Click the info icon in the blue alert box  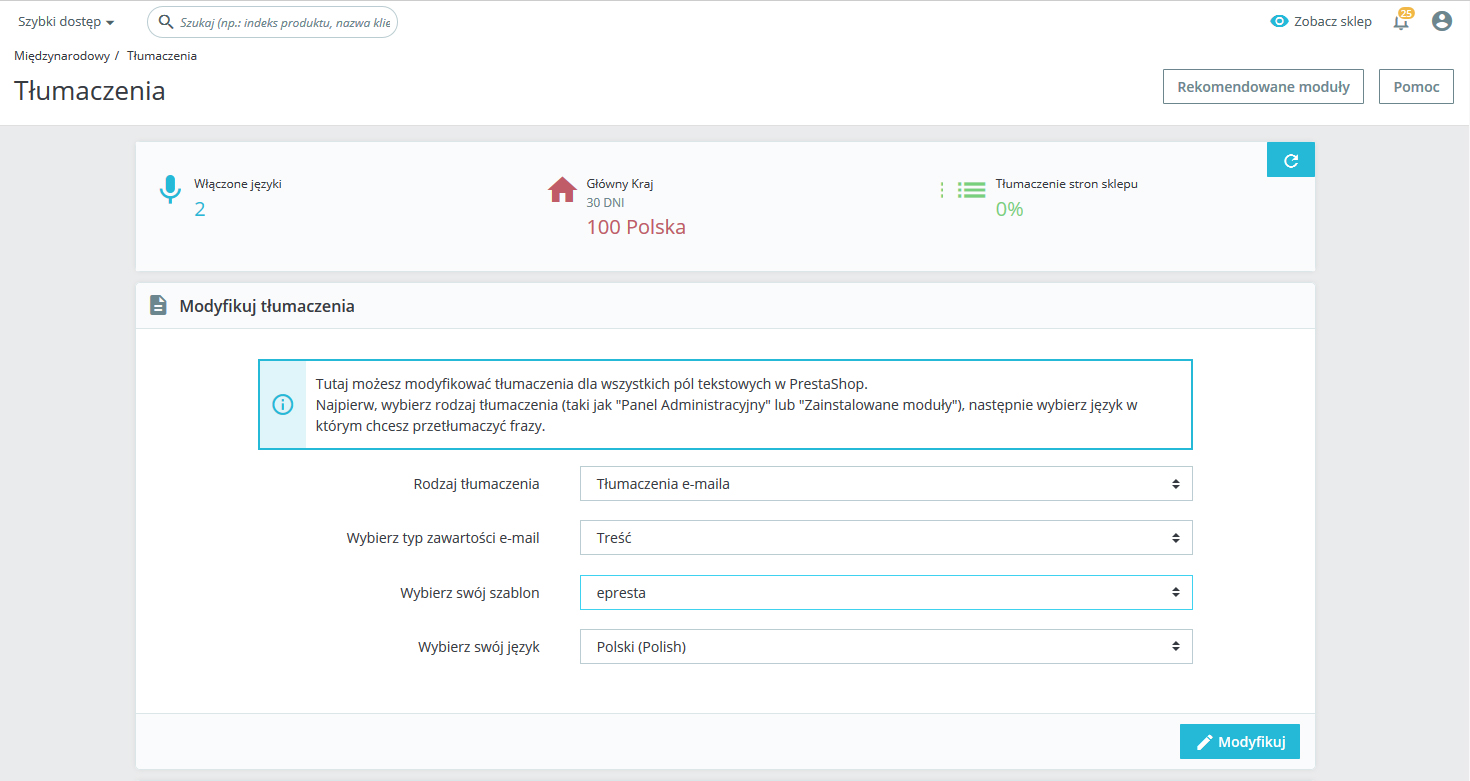(283, 405)
